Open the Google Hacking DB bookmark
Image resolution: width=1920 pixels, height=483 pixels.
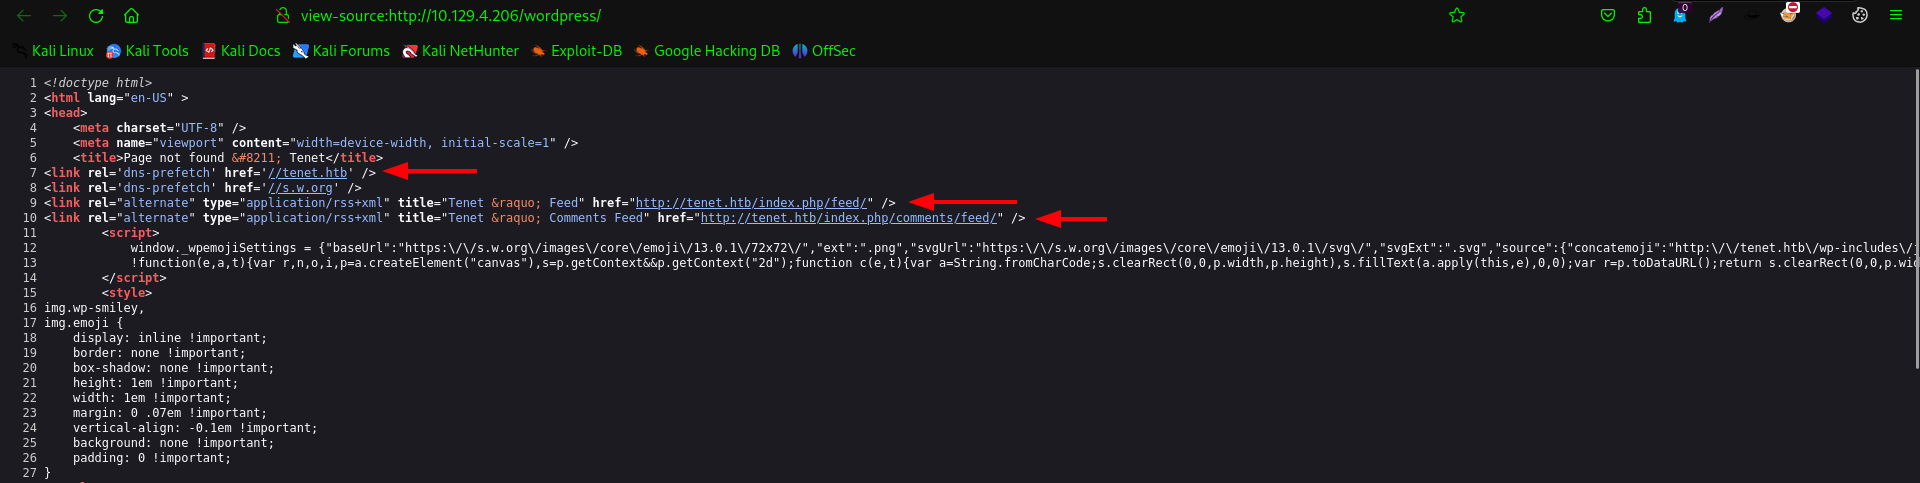tap(707, 51)
